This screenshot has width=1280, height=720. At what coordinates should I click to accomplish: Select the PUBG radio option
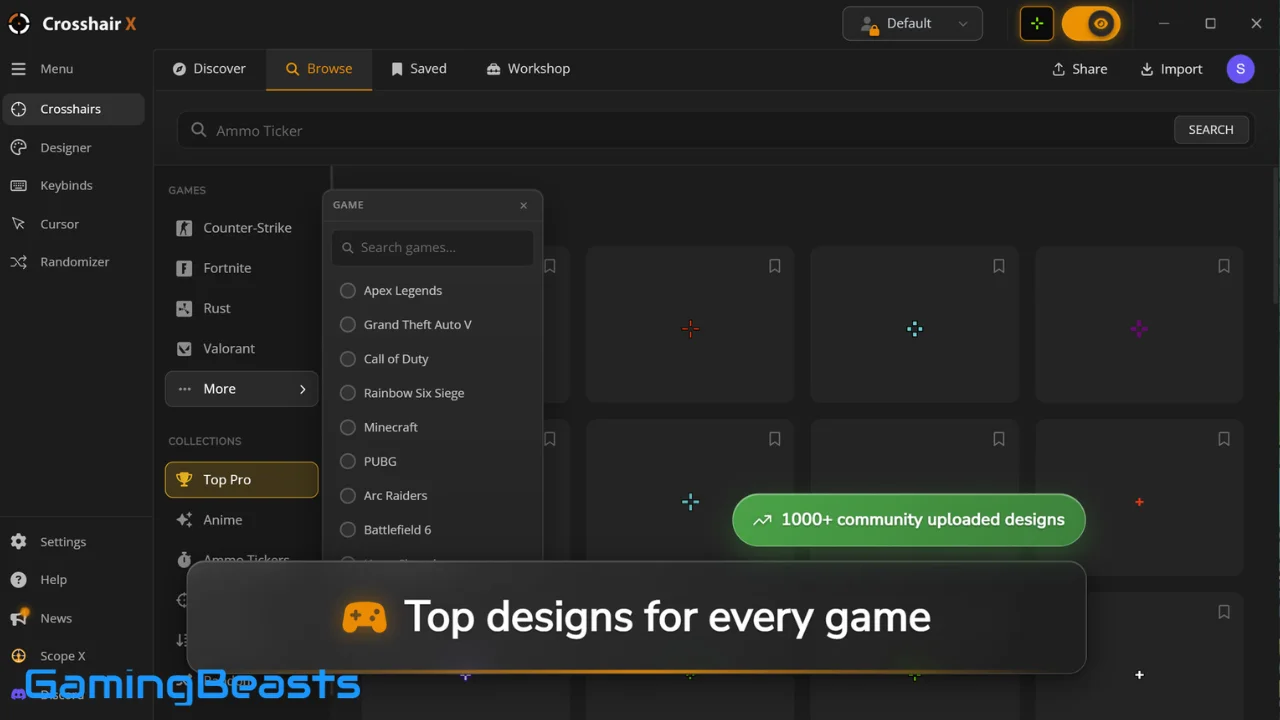pos(348,461)
